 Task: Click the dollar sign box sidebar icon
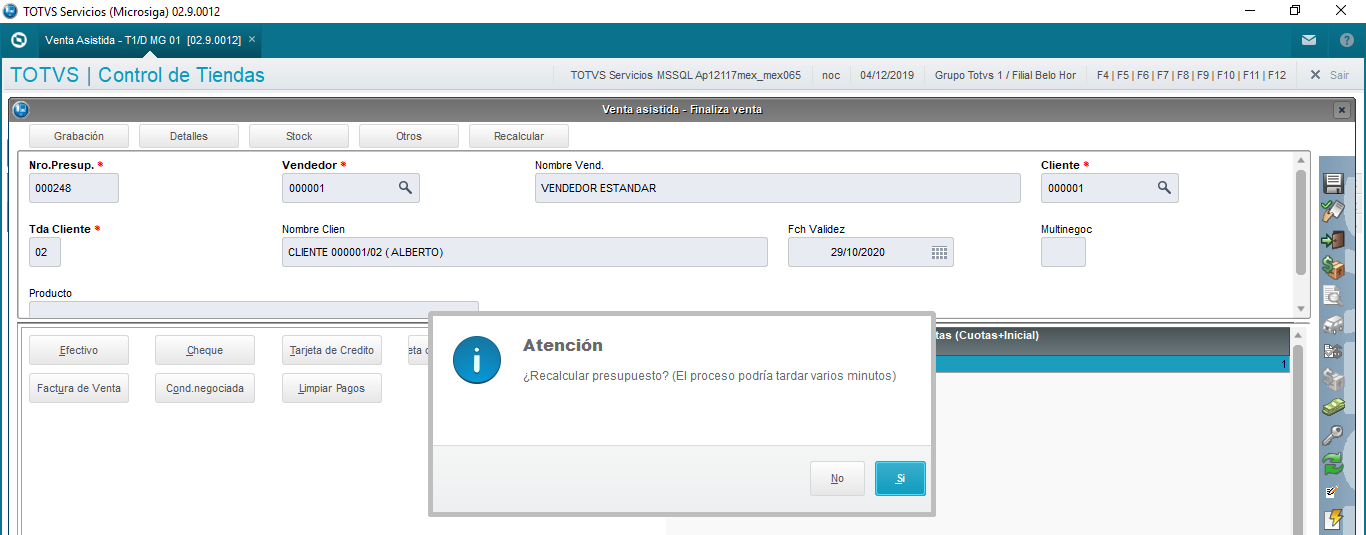coord(1333,267)
